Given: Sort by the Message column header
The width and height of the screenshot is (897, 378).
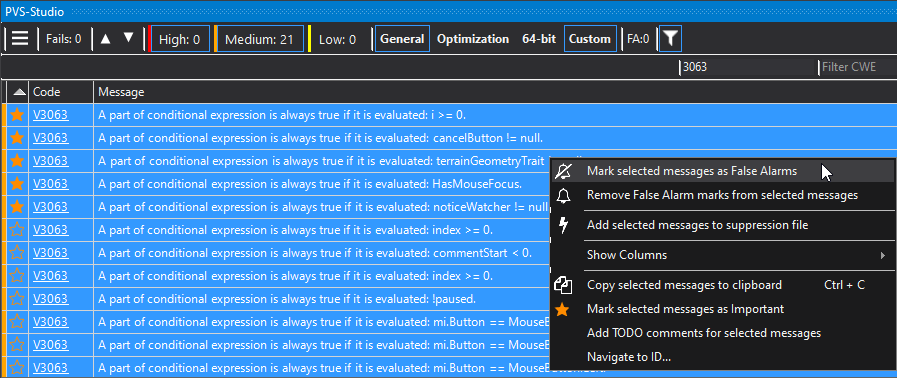Looking at the screenshot, I should click(495, 91).
